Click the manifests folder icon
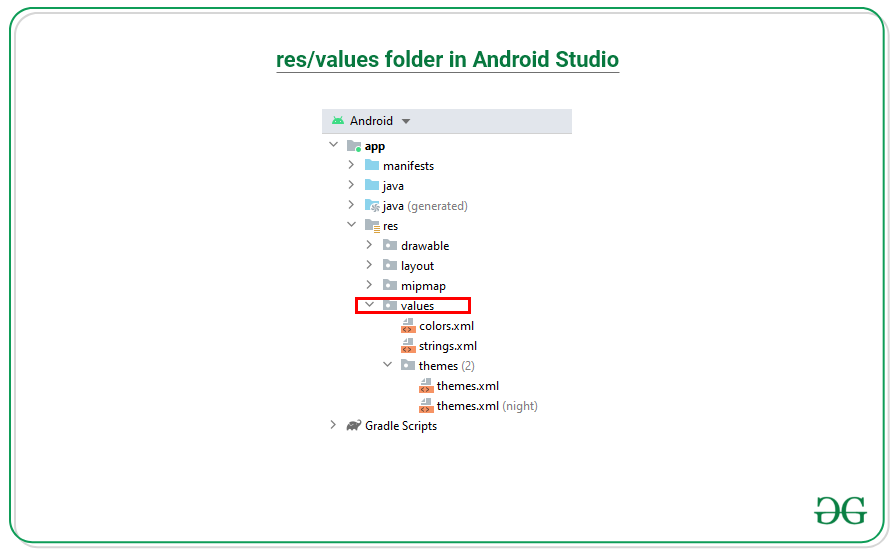The image size is (894, 551). tap(372, 165)
